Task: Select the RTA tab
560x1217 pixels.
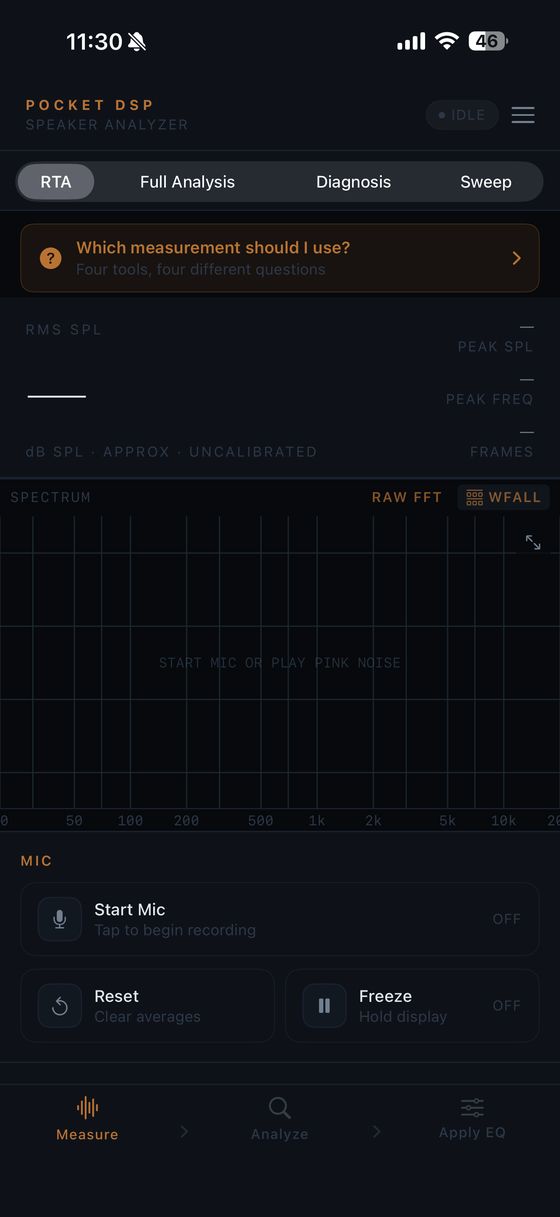Action: tap(56, 182)
